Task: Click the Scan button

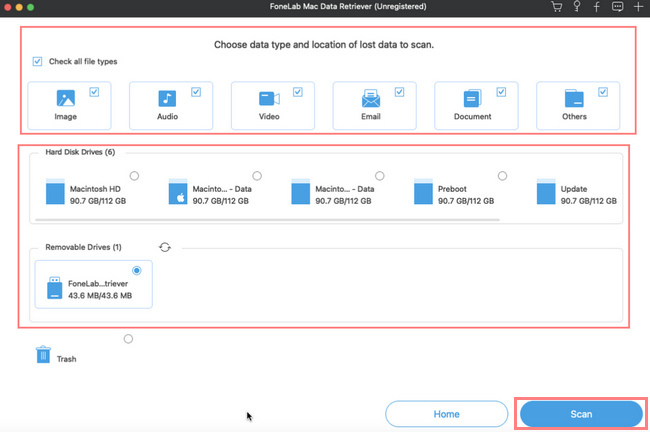Action: 581,414
